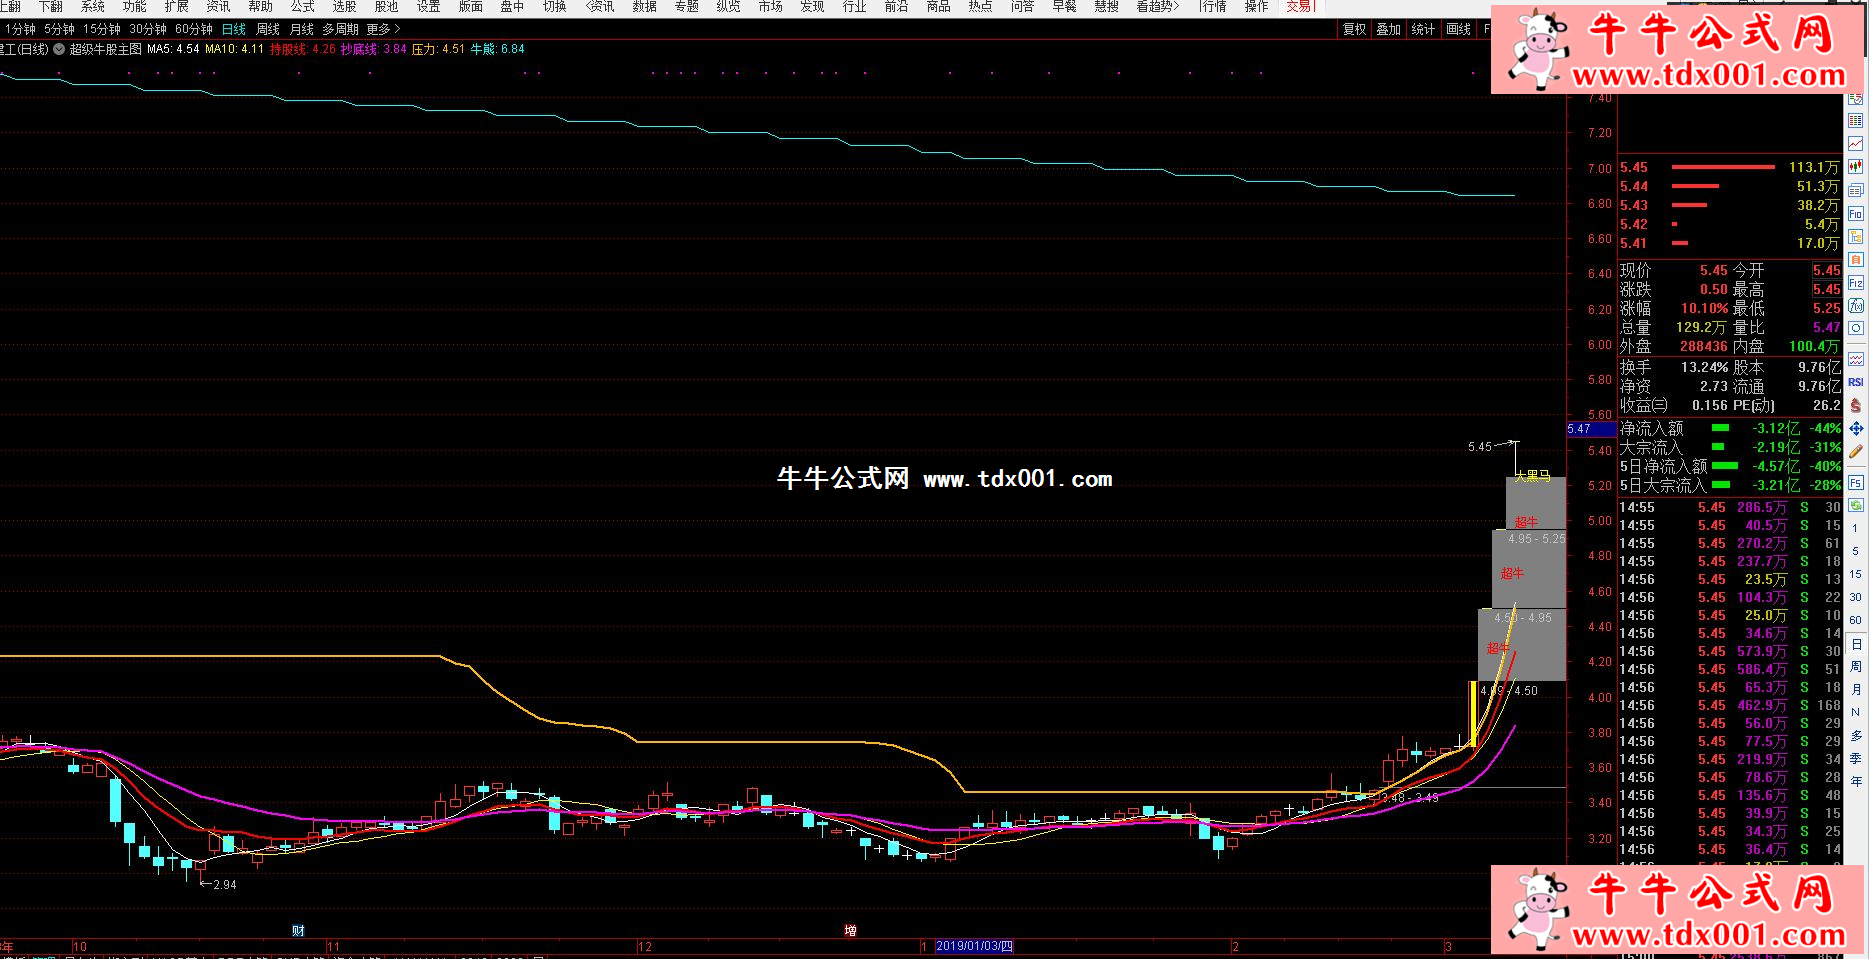Switch to 60-minute period in sidebar
The height and width of the screenshot is (959, 1869).
(1855, 620)
